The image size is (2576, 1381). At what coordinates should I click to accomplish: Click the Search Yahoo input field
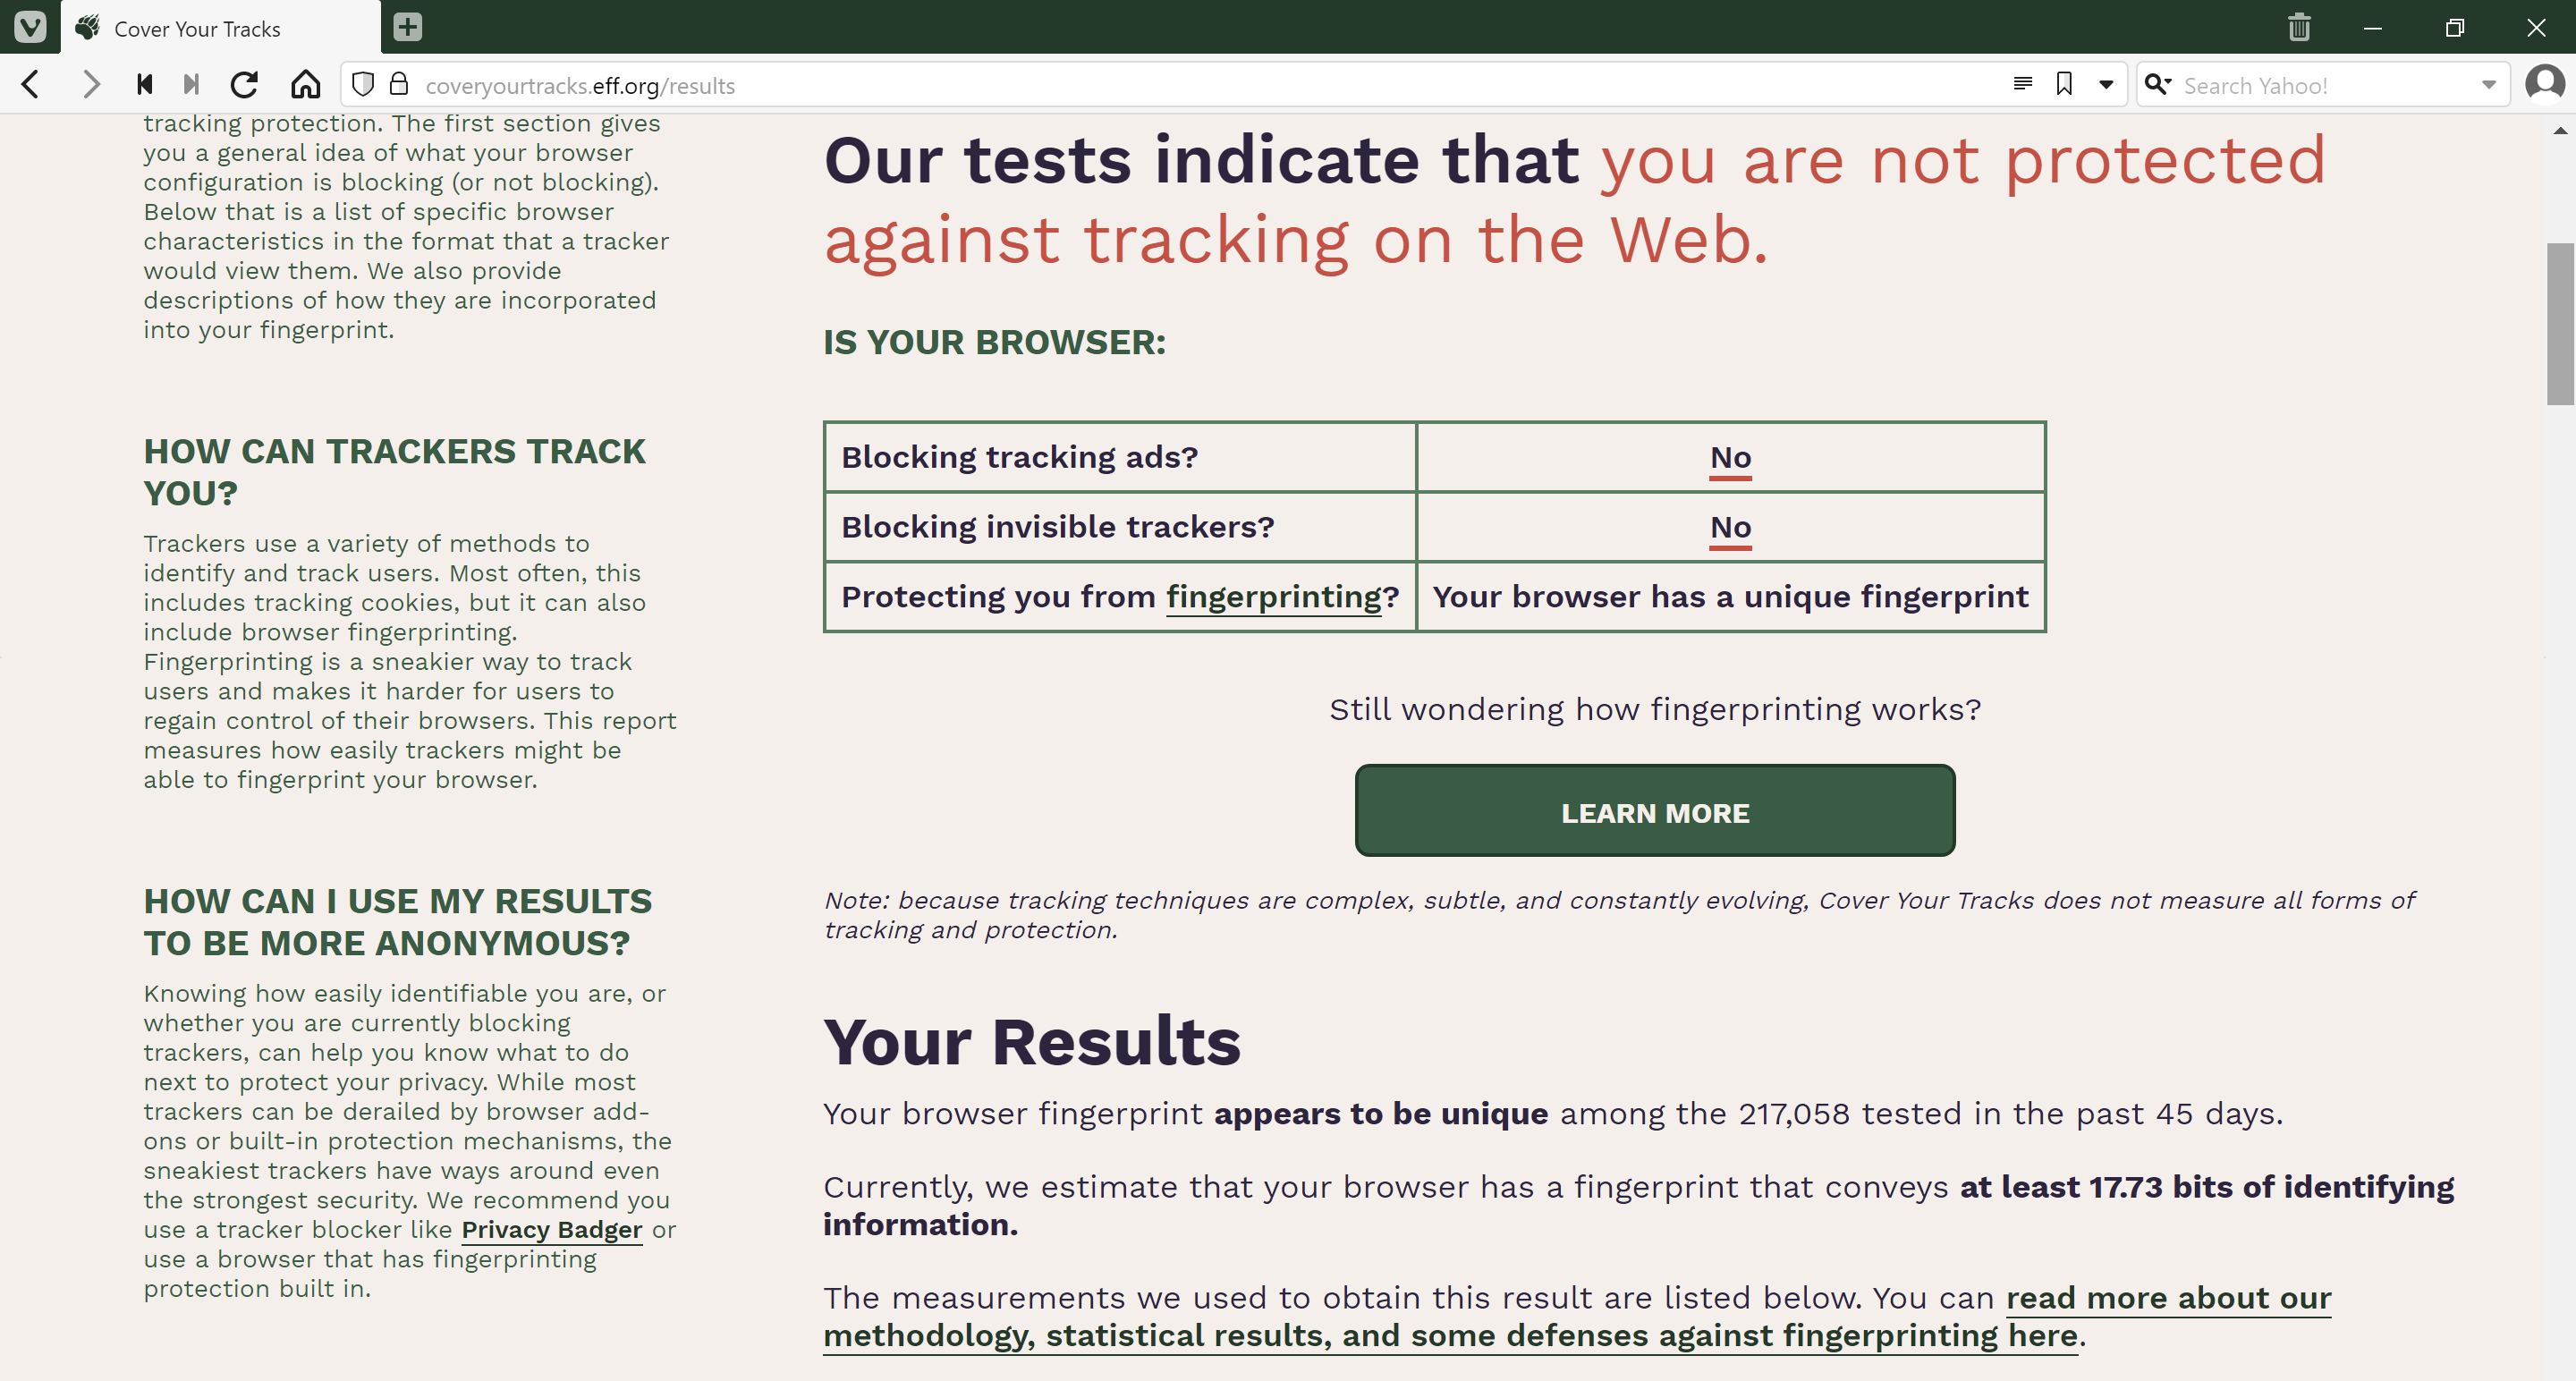pyautogui.click(x=2326, y=83)
